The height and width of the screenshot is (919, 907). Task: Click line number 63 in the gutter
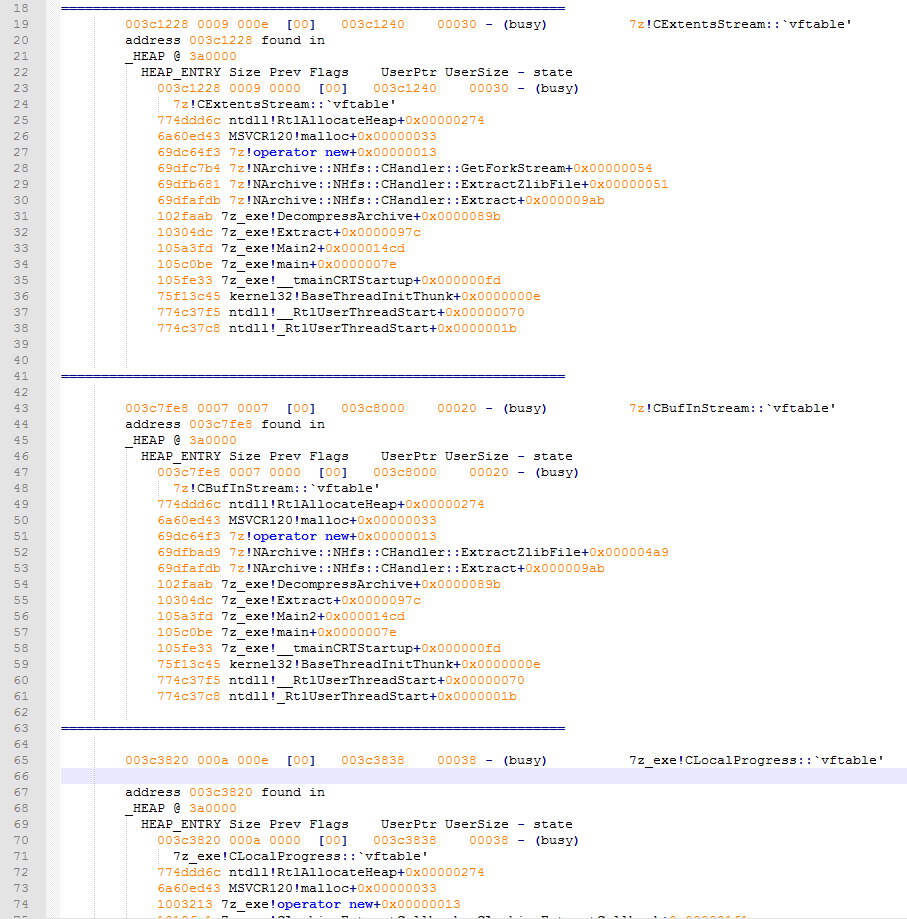(24, 728)
